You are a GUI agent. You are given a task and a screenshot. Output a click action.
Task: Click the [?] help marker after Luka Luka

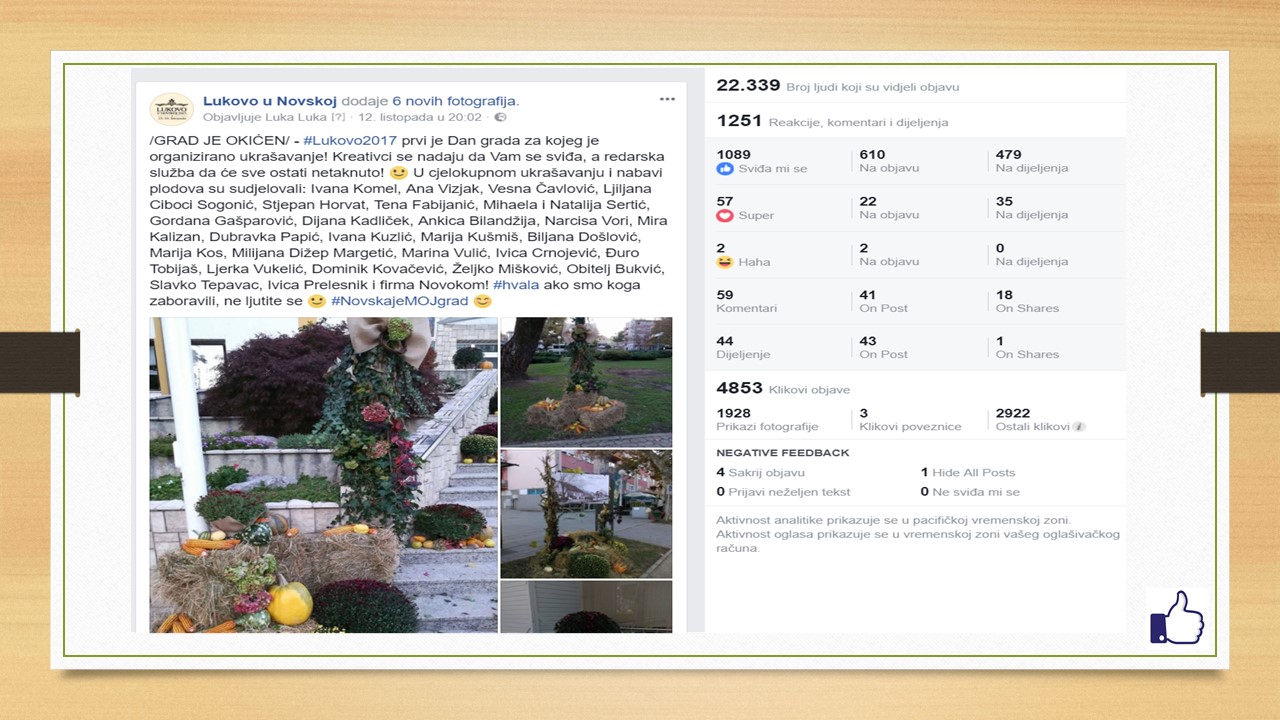(338, 117)
